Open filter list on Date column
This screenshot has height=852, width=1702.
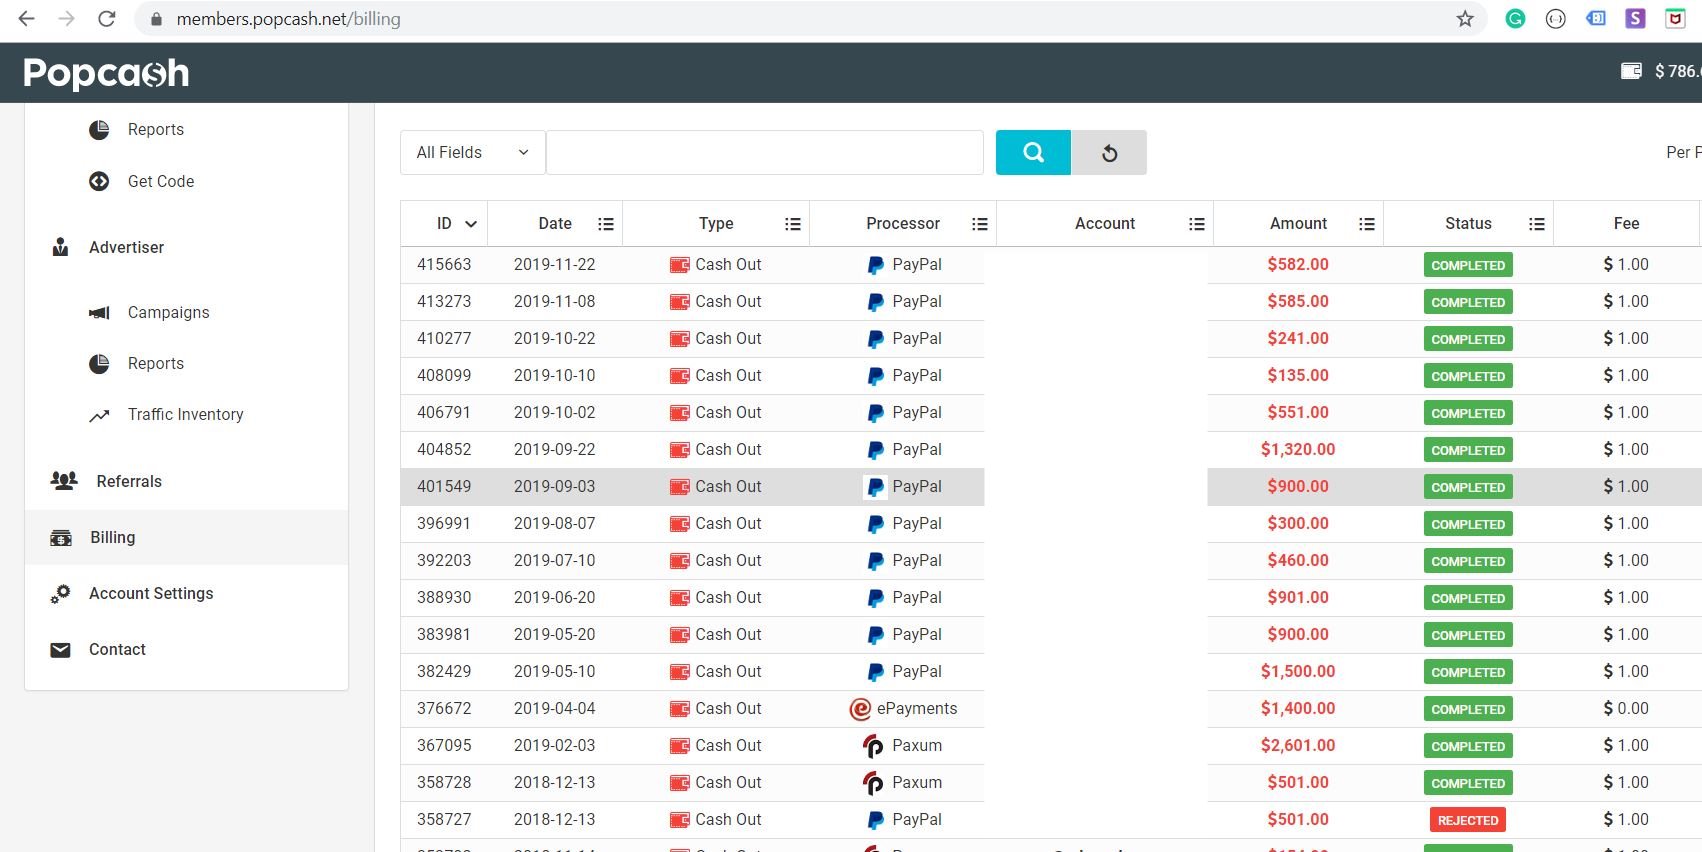point(606,224)
